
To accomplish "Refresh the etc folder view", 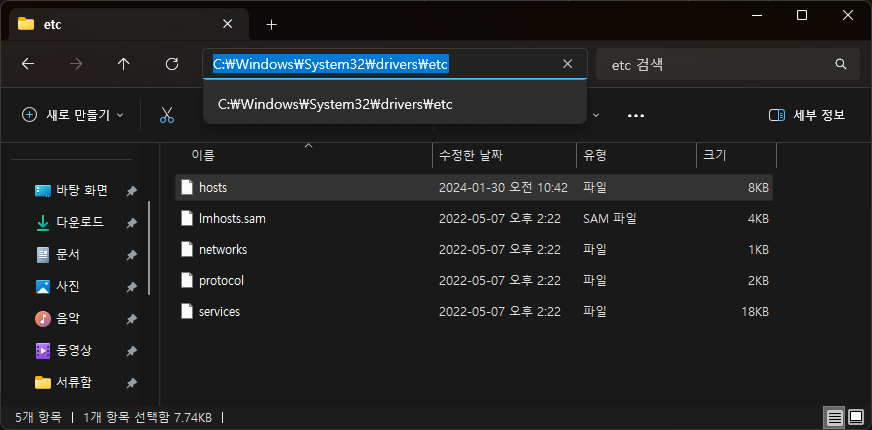I will [x=172, y=64].
